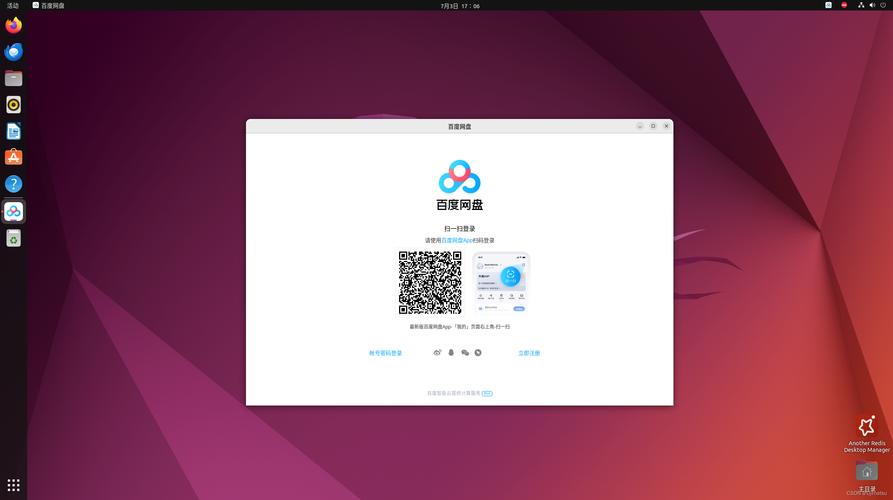Image resolution: width=893 pixels, height=500 pixels.
Task: Choose the QQ penguin login icon
Action: tap(451, 353)
